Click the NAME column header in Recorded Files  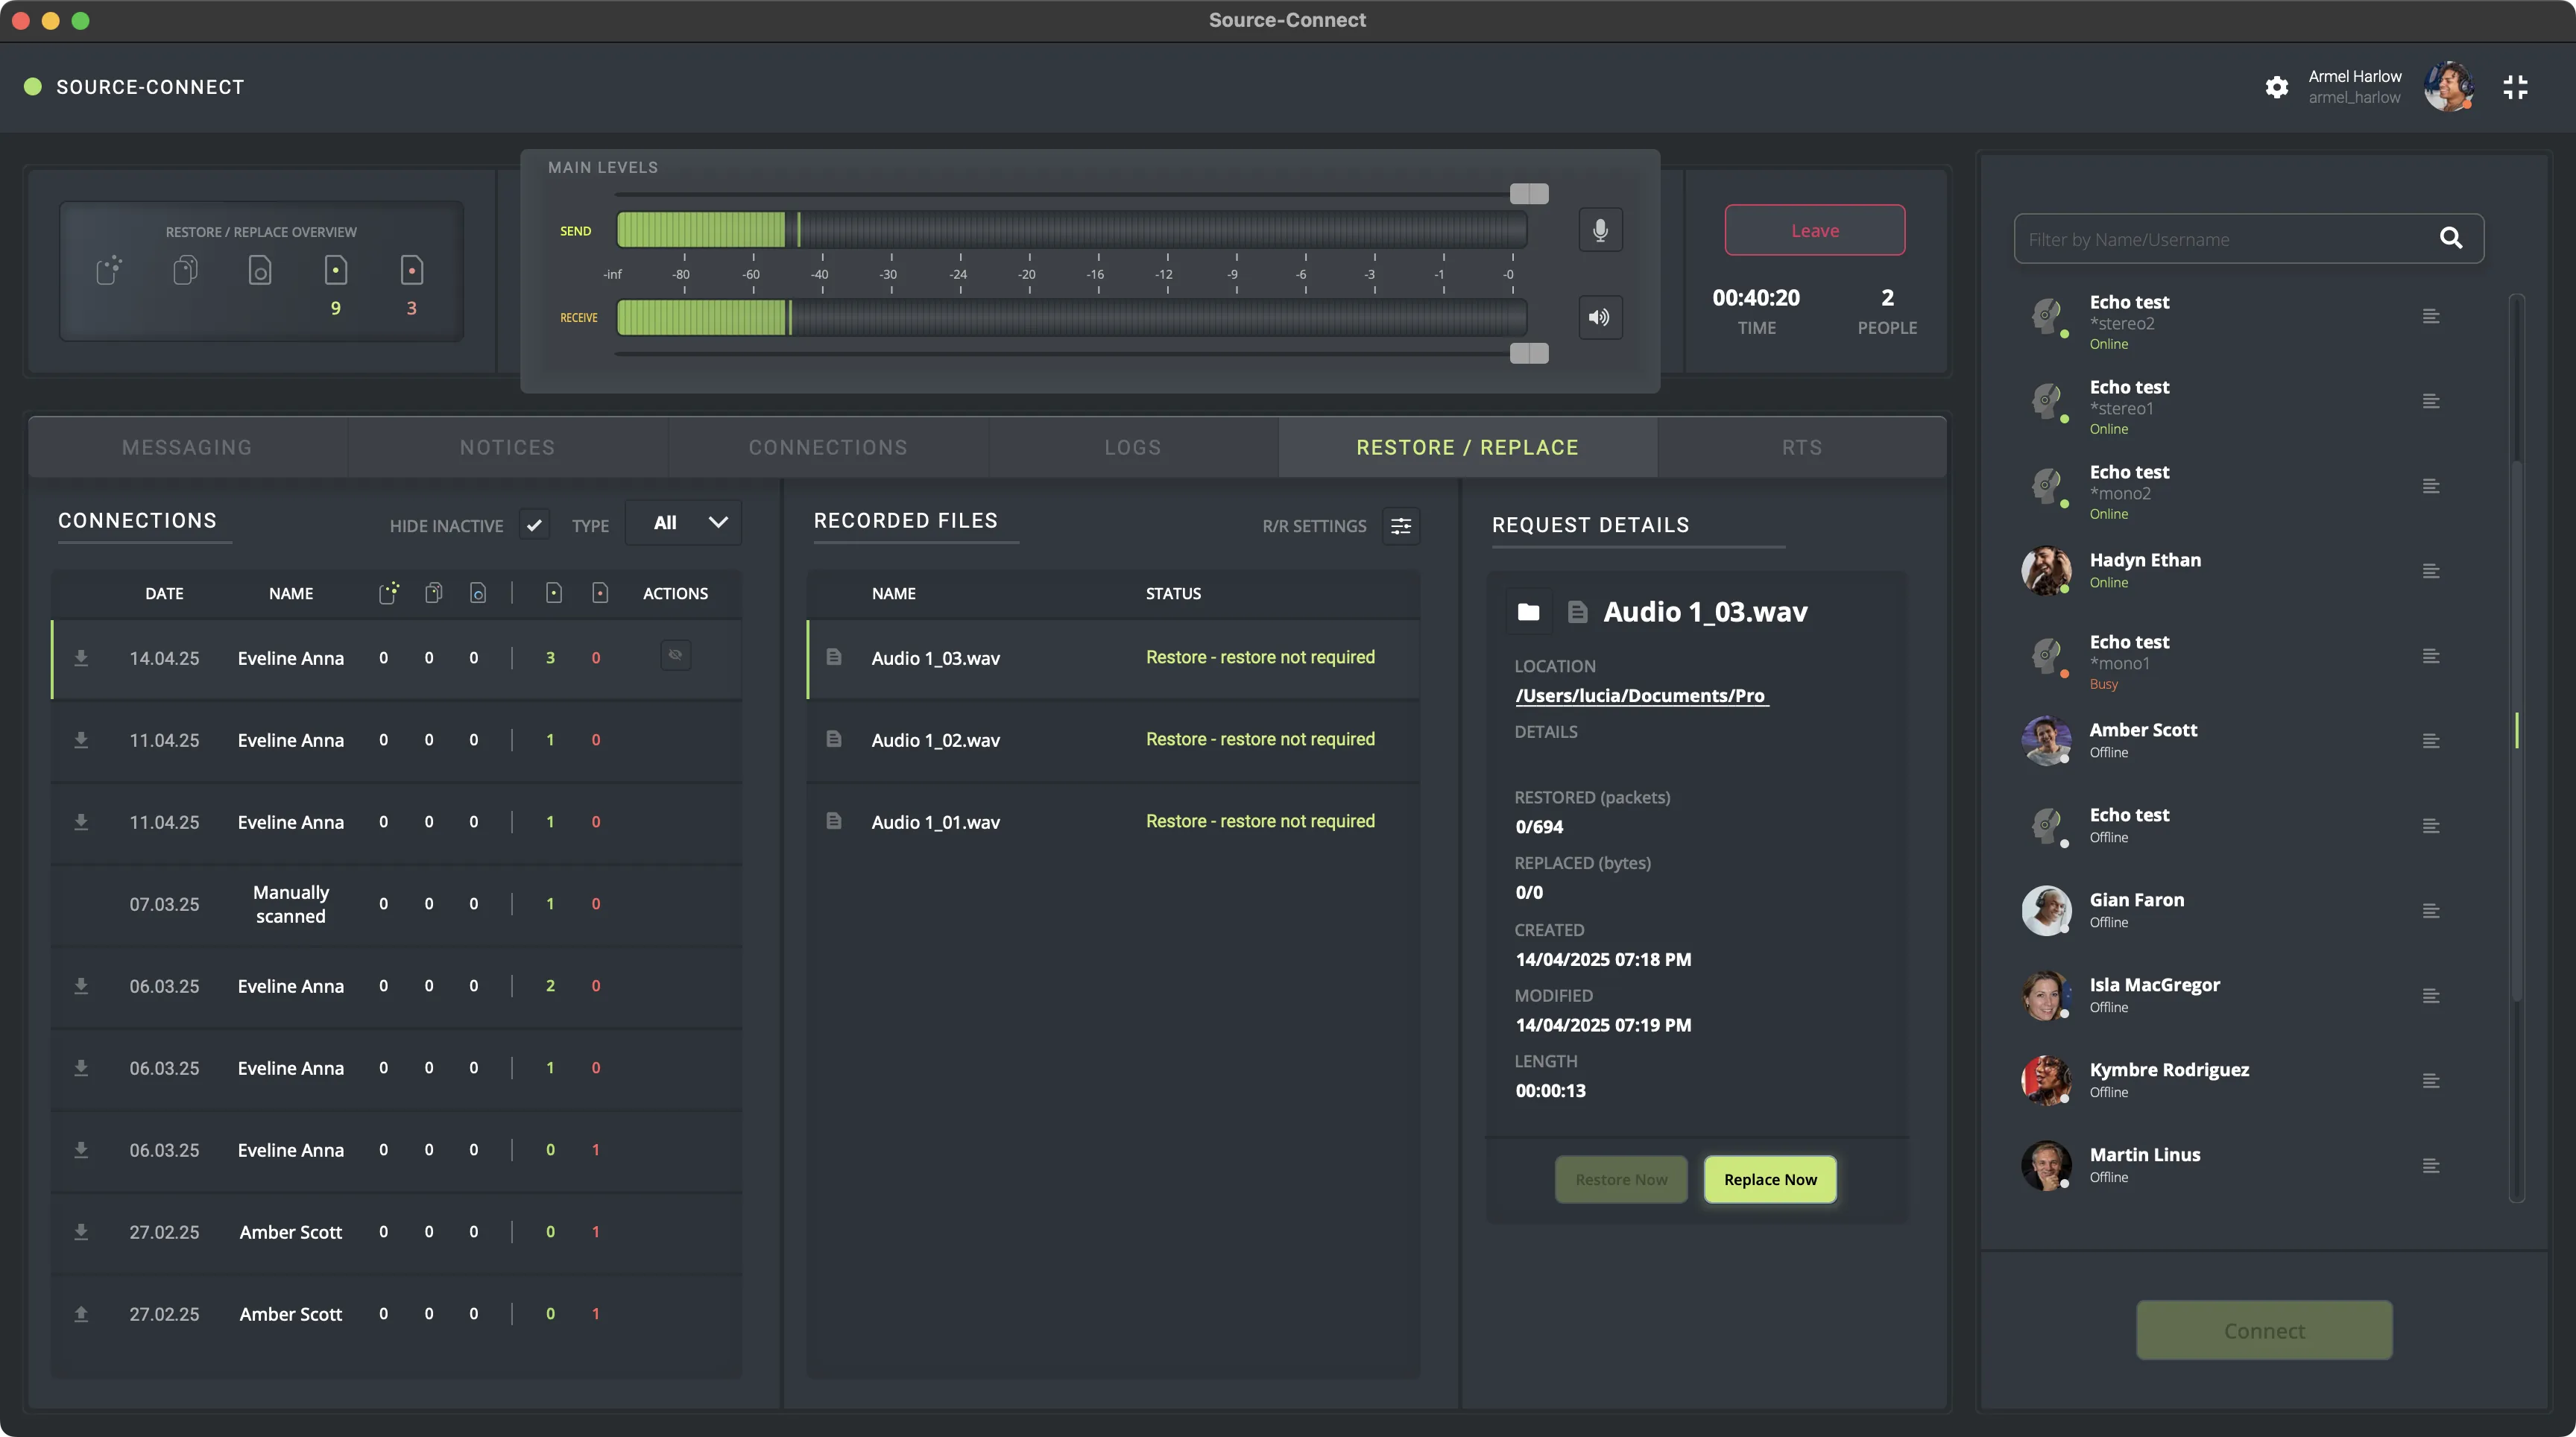[x=893, y=593]
